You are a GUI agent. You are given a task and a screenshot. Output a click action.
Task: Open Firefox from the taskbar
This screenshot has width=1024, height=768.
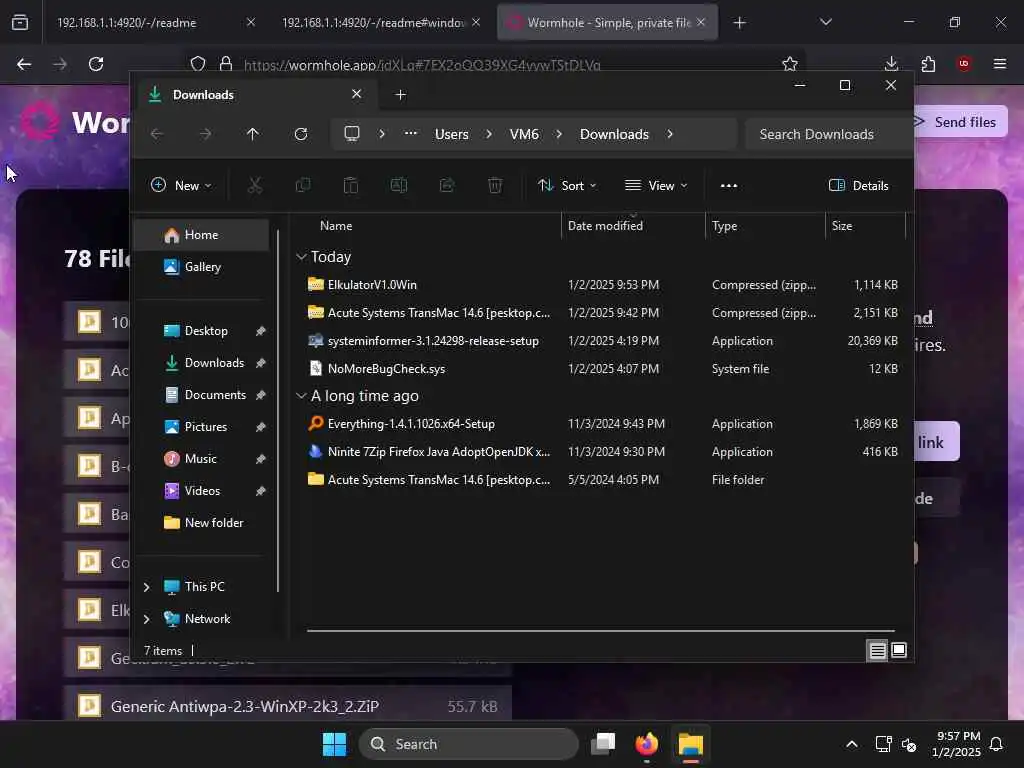point(647,744)
